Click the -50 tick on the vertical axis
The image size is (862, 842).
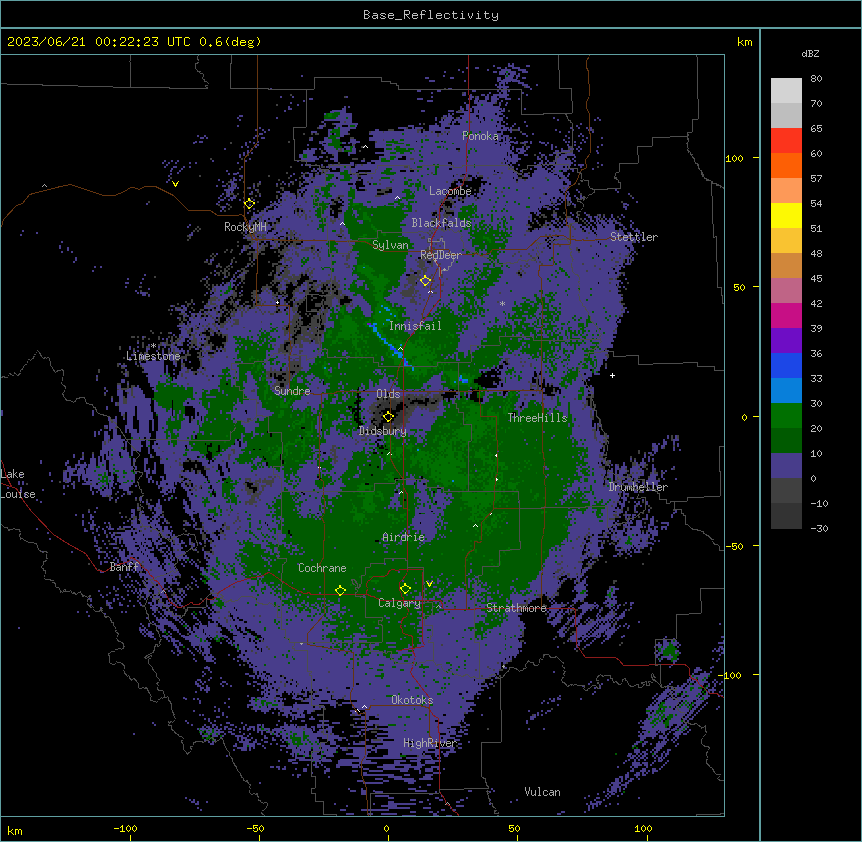[x=734, y=546]
